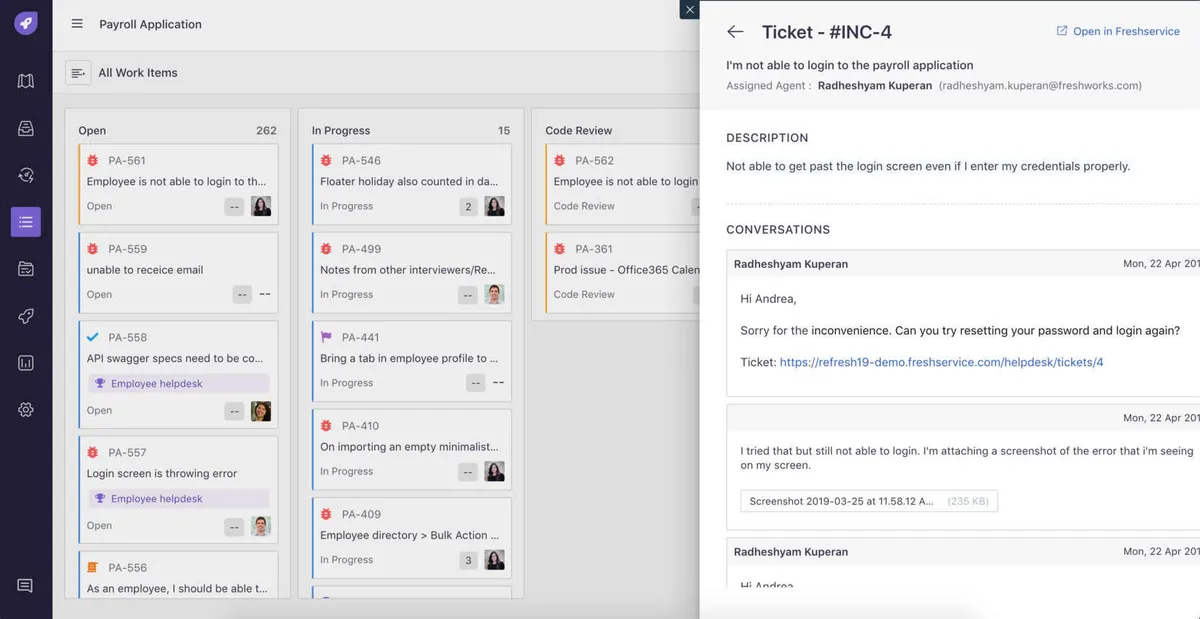Select the highlighted list view icon in the sidebar
Viewport: 1200px width, 619px height.
tap(26, 222)
